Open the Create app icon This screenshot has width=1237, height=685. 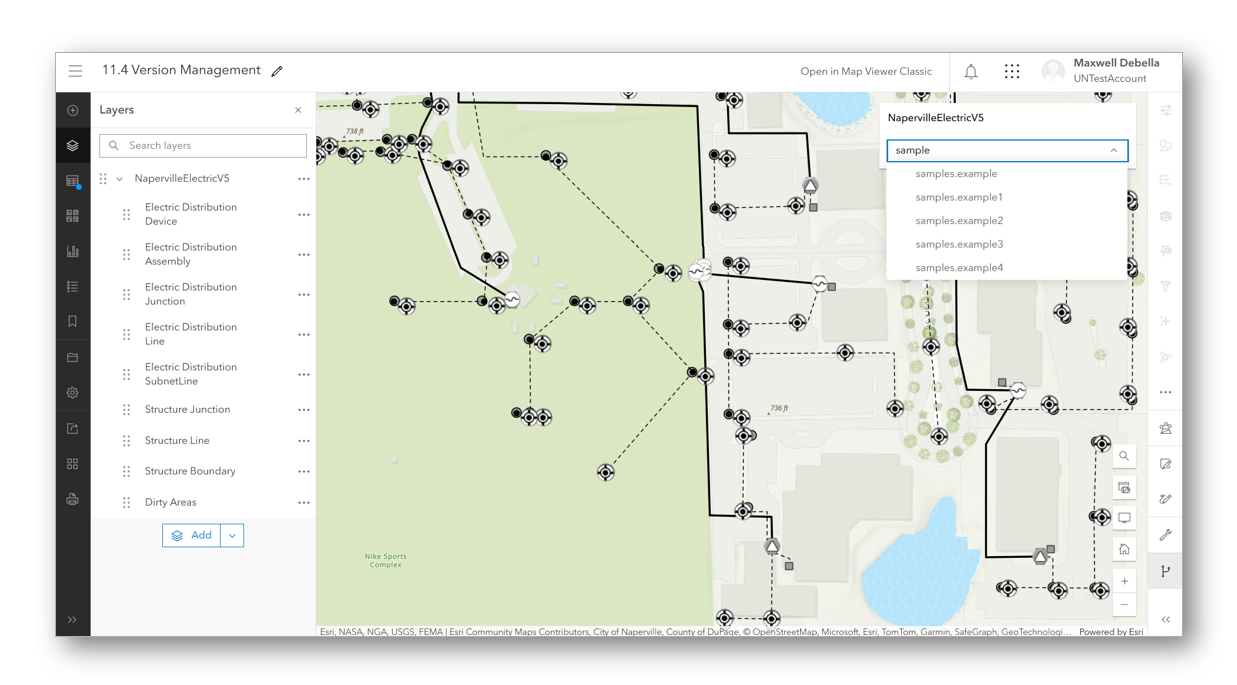73,464
